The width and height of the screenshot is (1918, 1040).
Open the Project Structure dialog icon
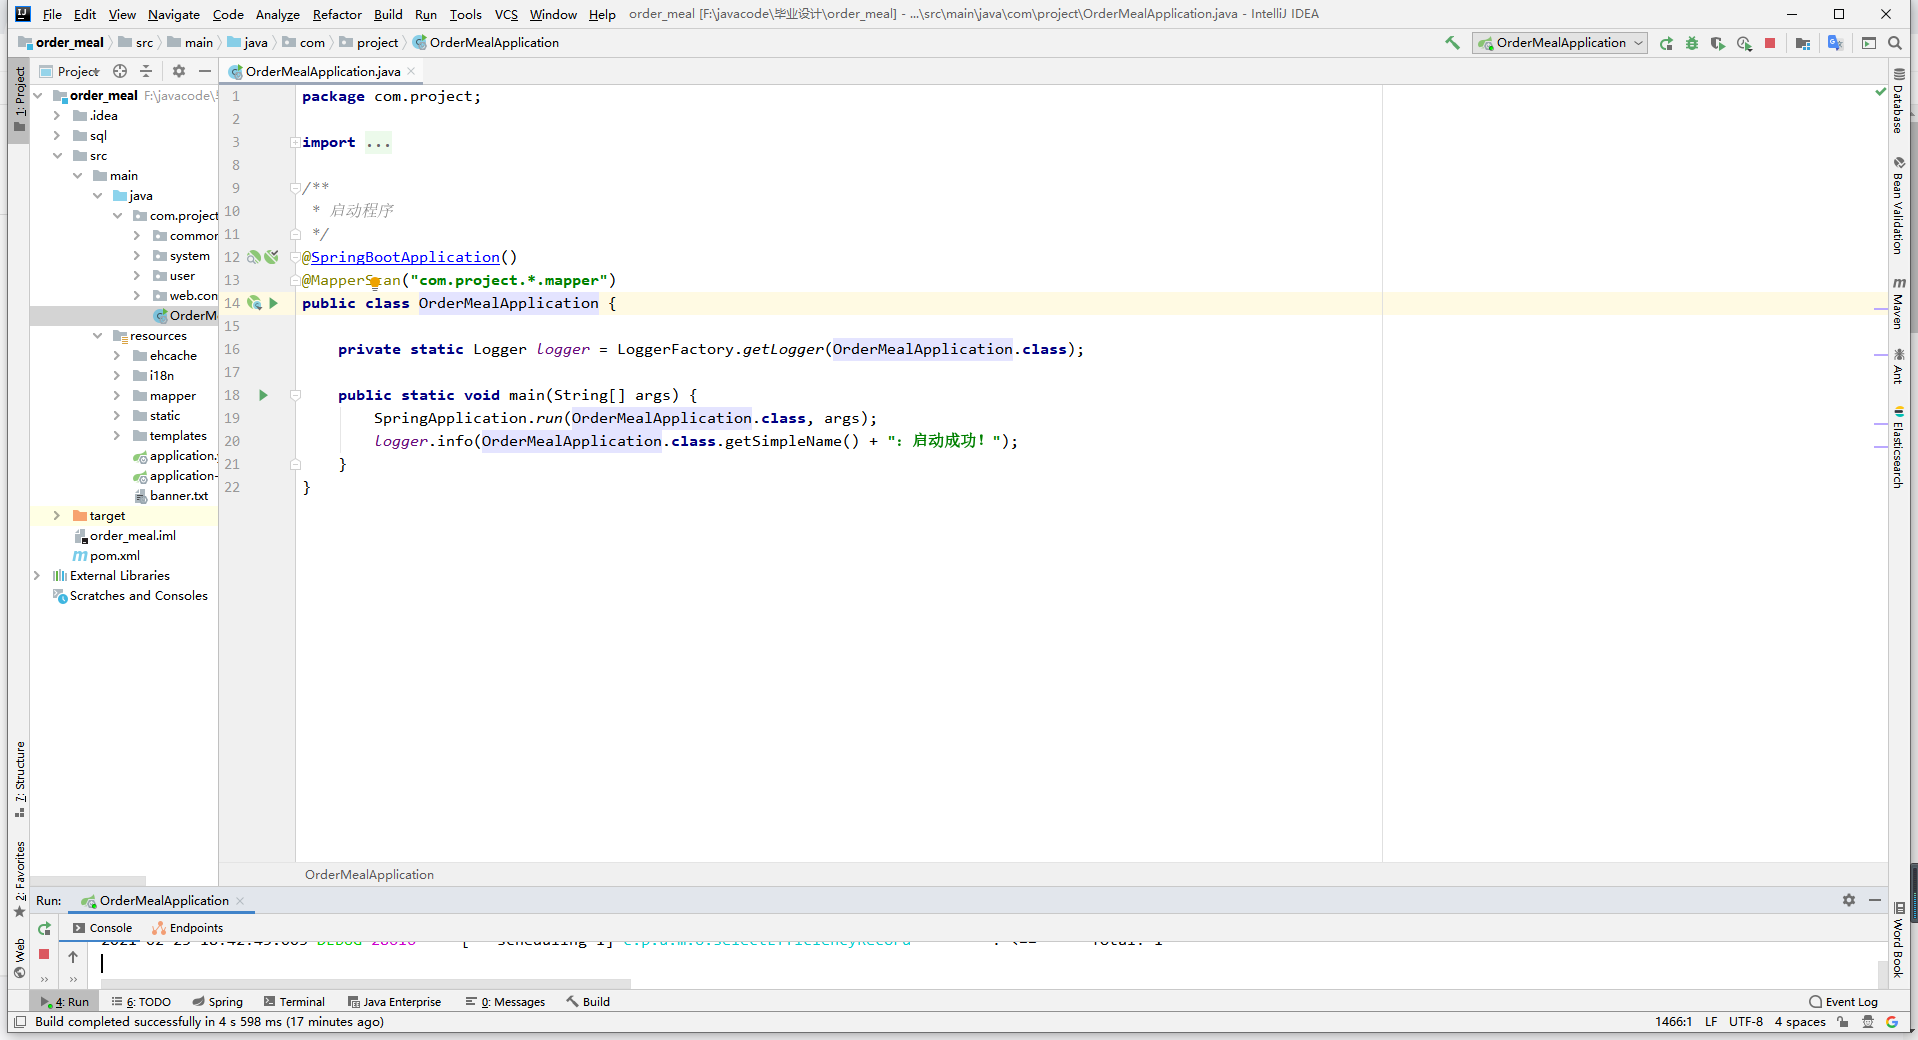pos(1802,43)
